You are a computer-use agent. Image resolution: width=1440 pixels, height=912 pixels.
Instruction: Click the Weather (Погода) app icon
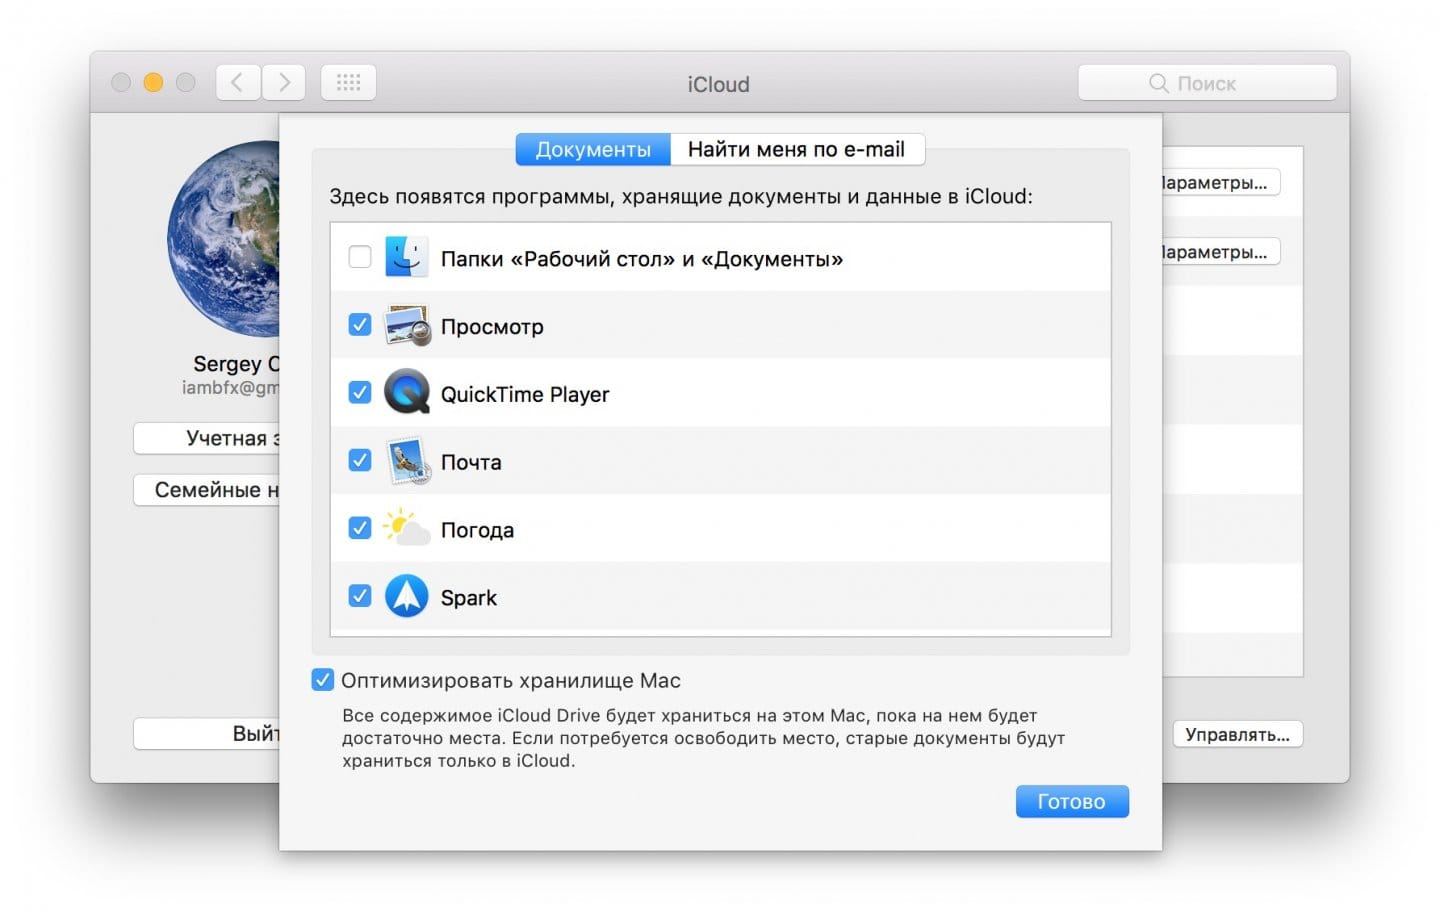tap(406, 527)
